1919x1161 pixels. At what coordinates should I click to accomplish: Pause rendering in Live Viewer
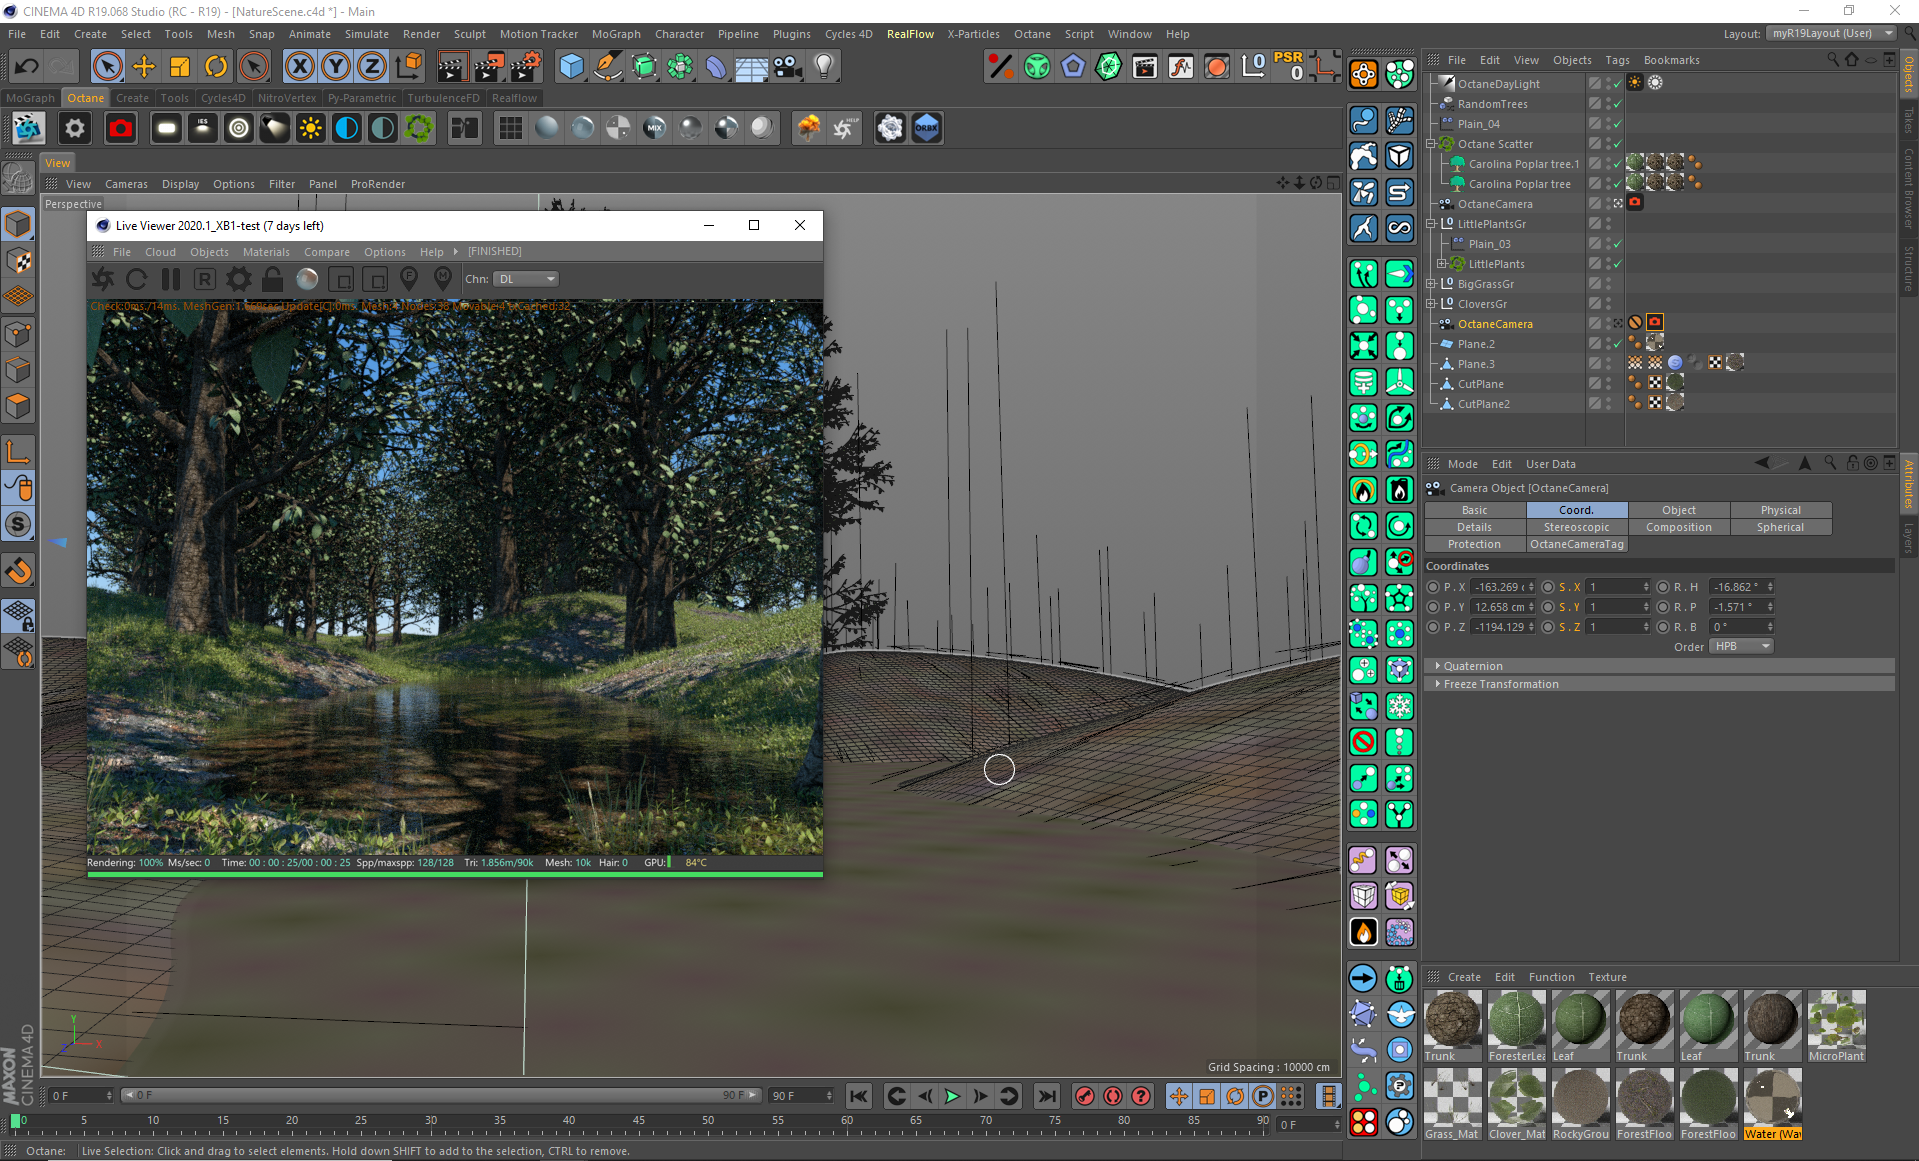click(x=171, y=279)
